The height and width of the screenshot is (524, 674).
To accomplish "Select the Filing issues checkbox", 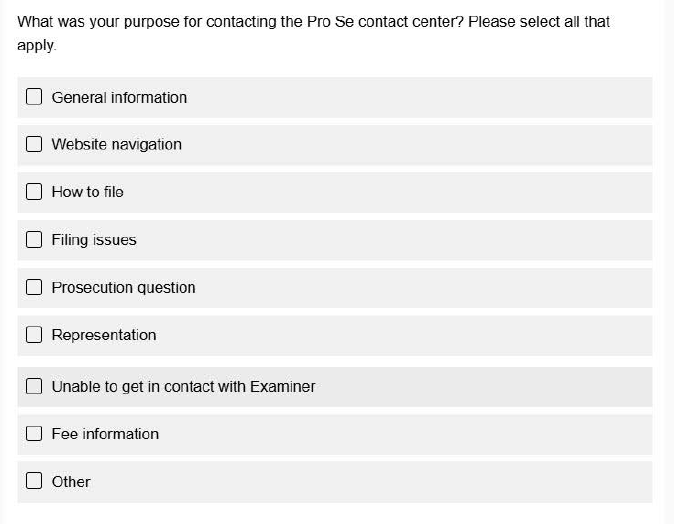I will (34, 240).
